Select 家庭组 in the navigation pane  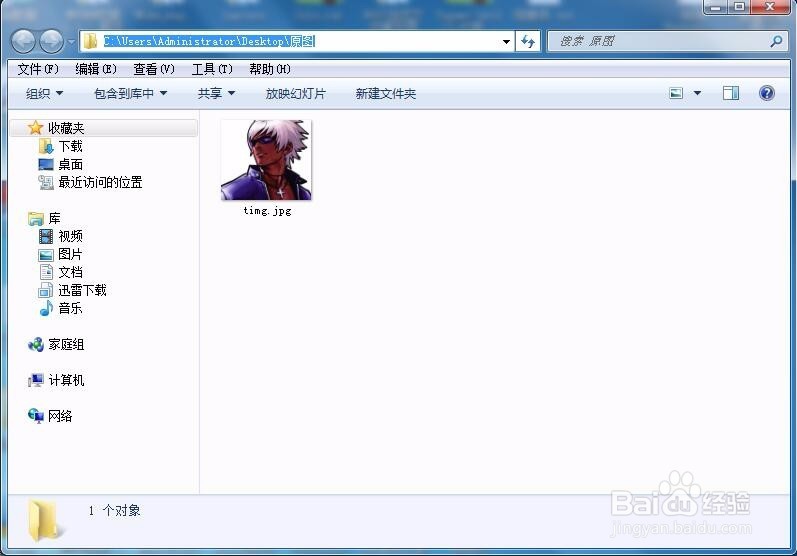click(66, 345)
